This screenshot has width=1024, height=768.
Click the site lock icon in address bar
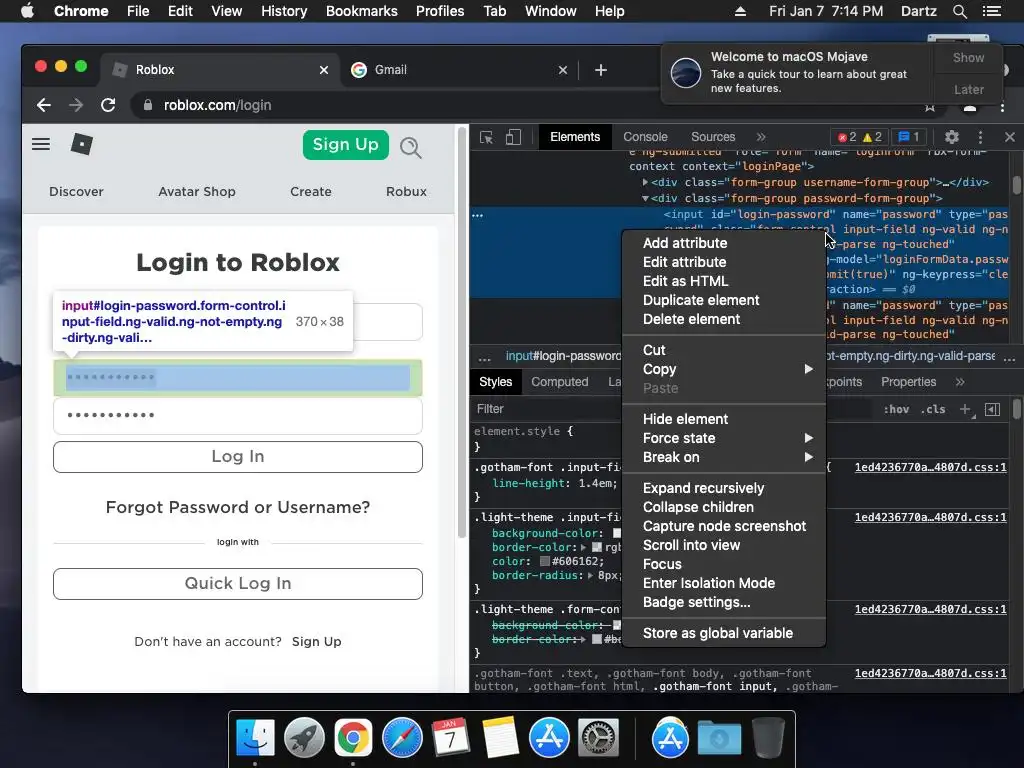coord(148,105)
